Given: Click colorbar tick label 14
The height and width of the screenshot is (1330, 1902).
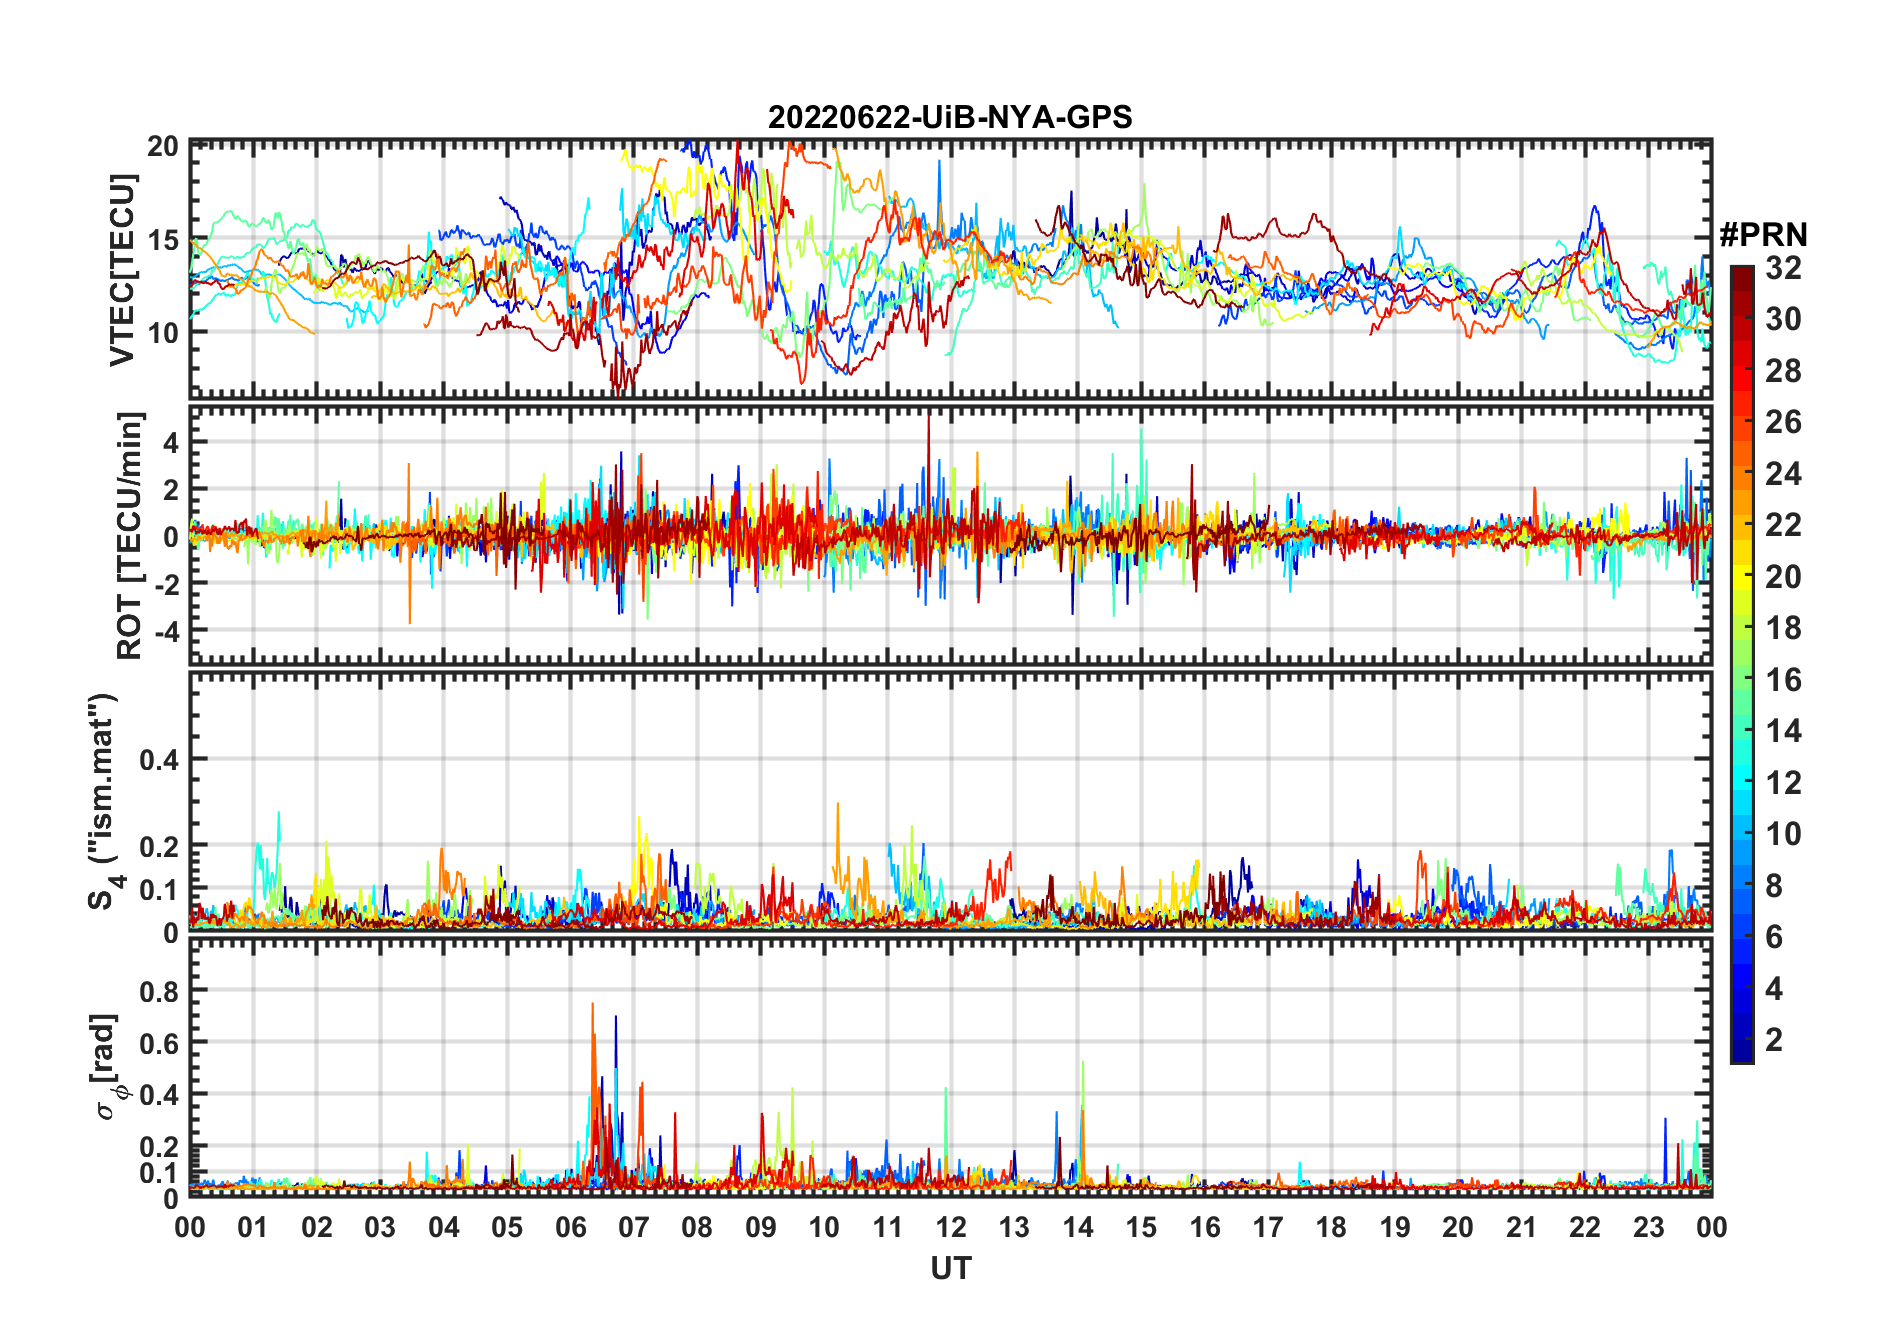Looking at the screenshot, I should [x=1783, y=731].
